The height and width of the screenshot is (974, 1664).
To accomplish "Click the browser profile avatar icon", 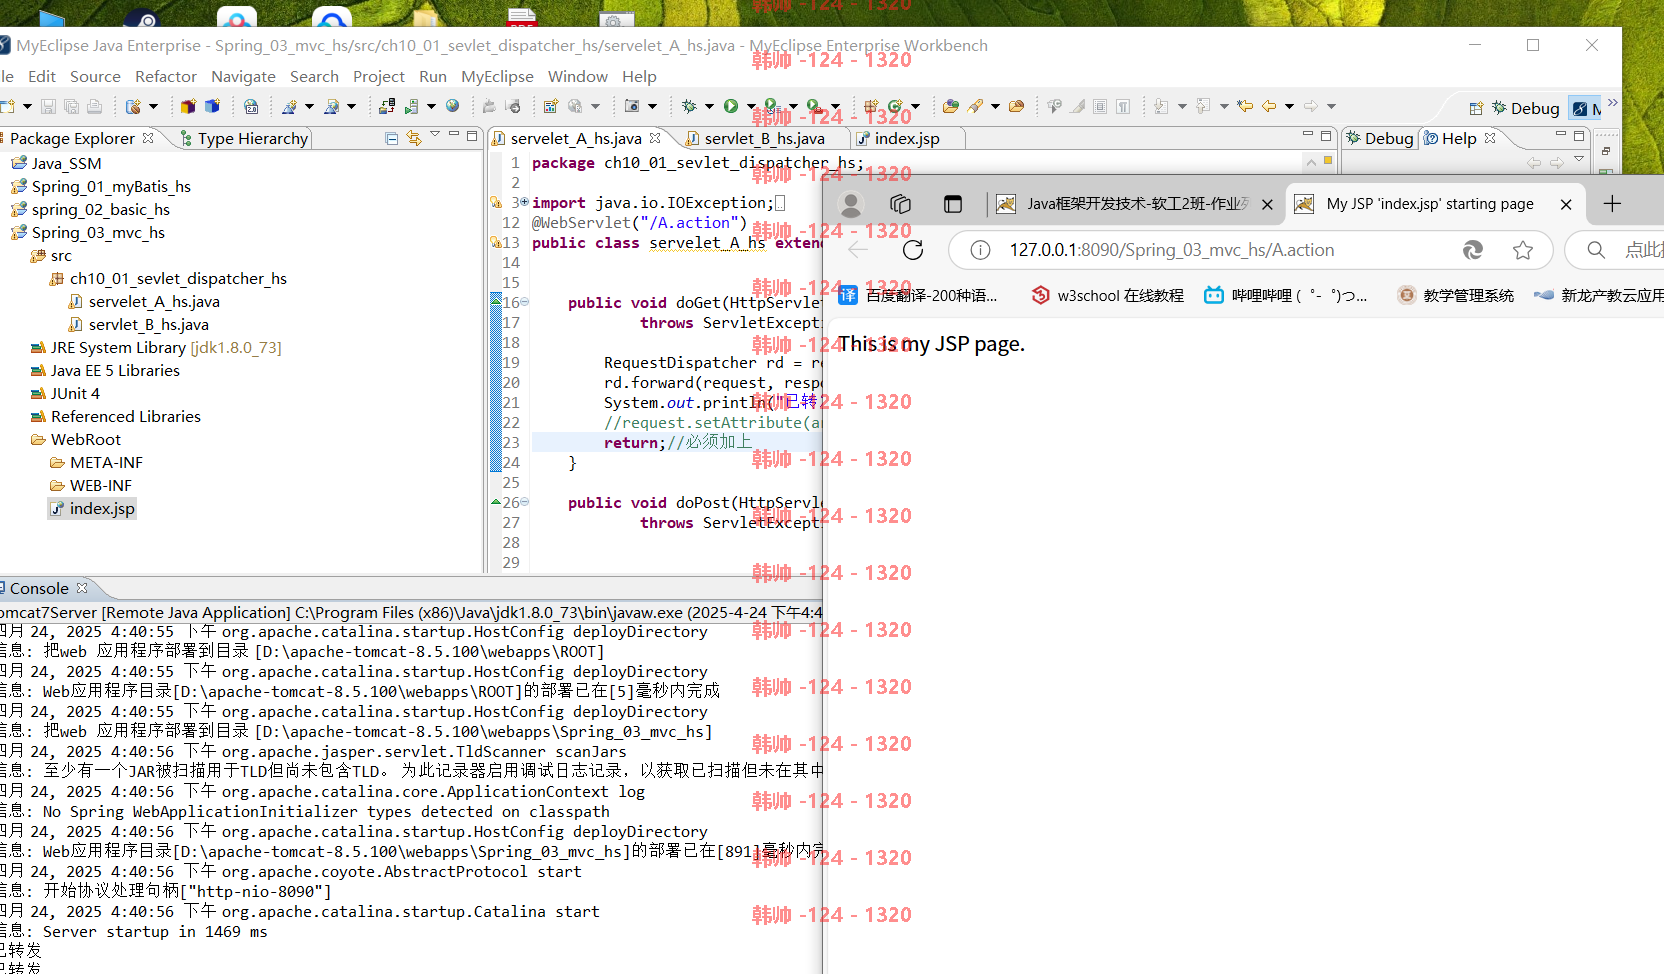I will [x=851, y=204].
